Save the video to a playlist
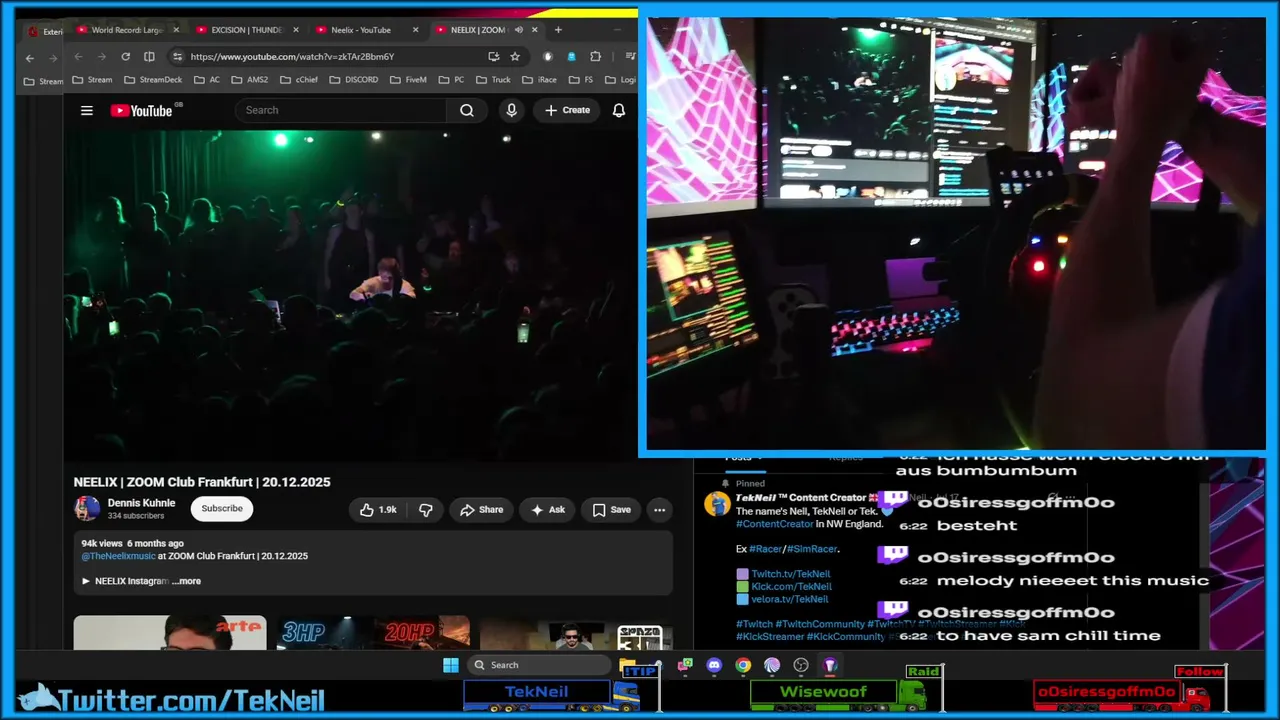This screenshot has width=1280, height=720. tap(611, 510)
